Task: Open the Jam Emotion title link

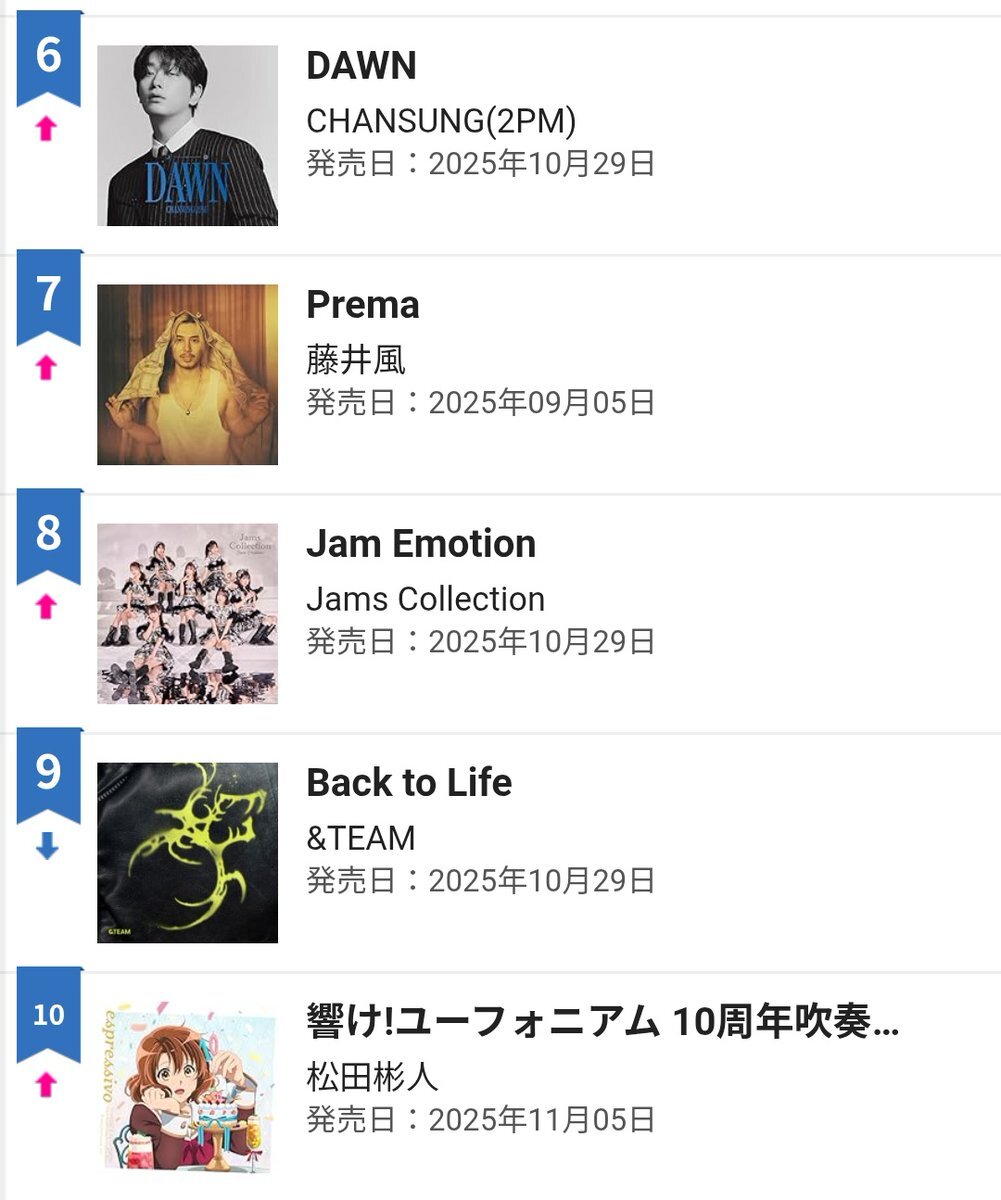Action: click(x=421, y=544)
